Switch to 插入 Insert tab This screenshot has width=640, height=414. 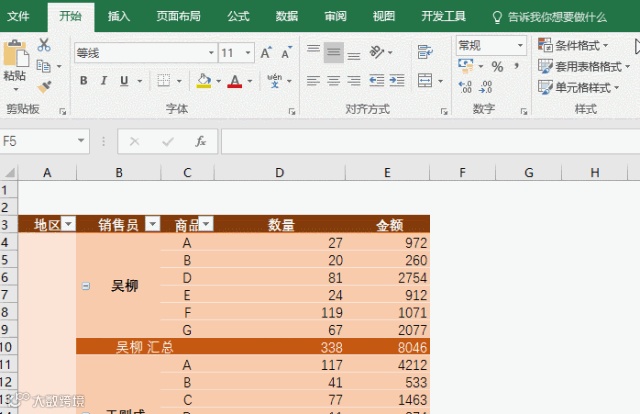pos(119,16)
